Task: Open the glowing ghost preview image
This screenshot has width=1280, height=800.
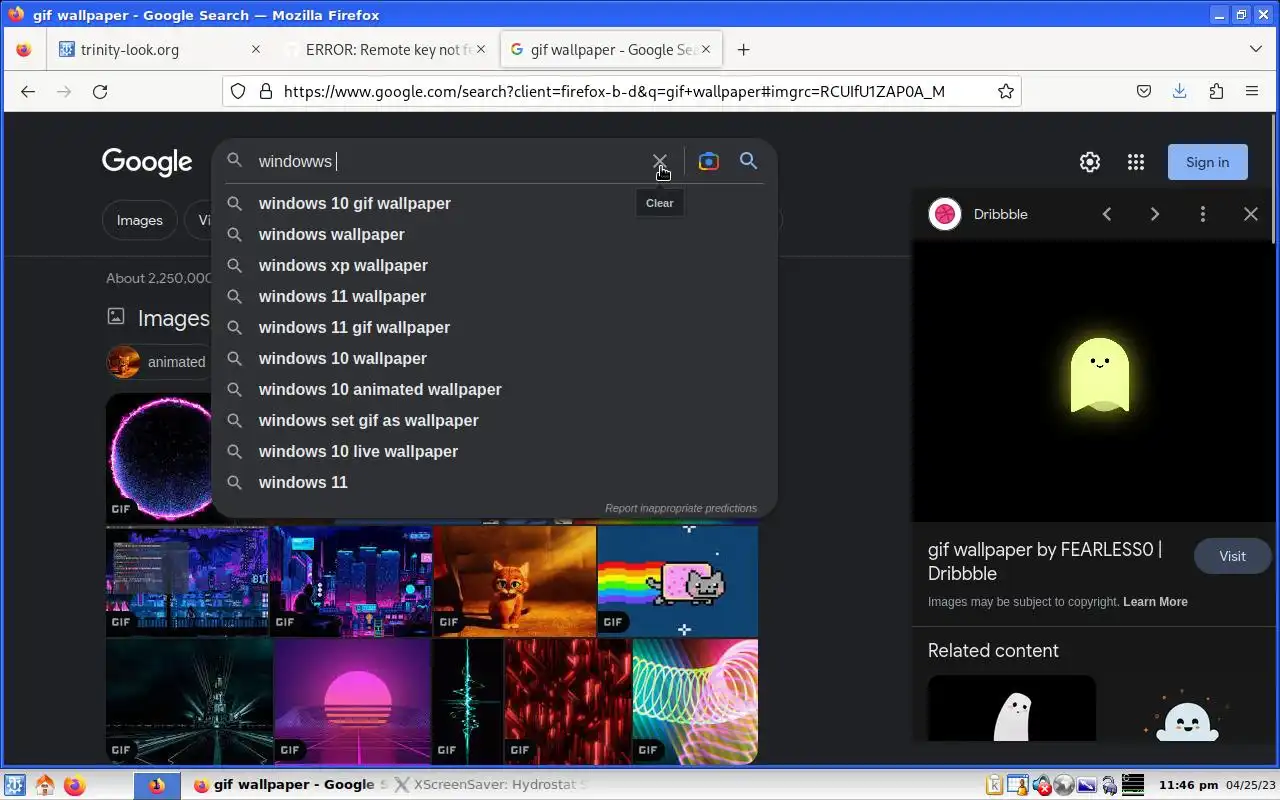Action: (1092, 381)
